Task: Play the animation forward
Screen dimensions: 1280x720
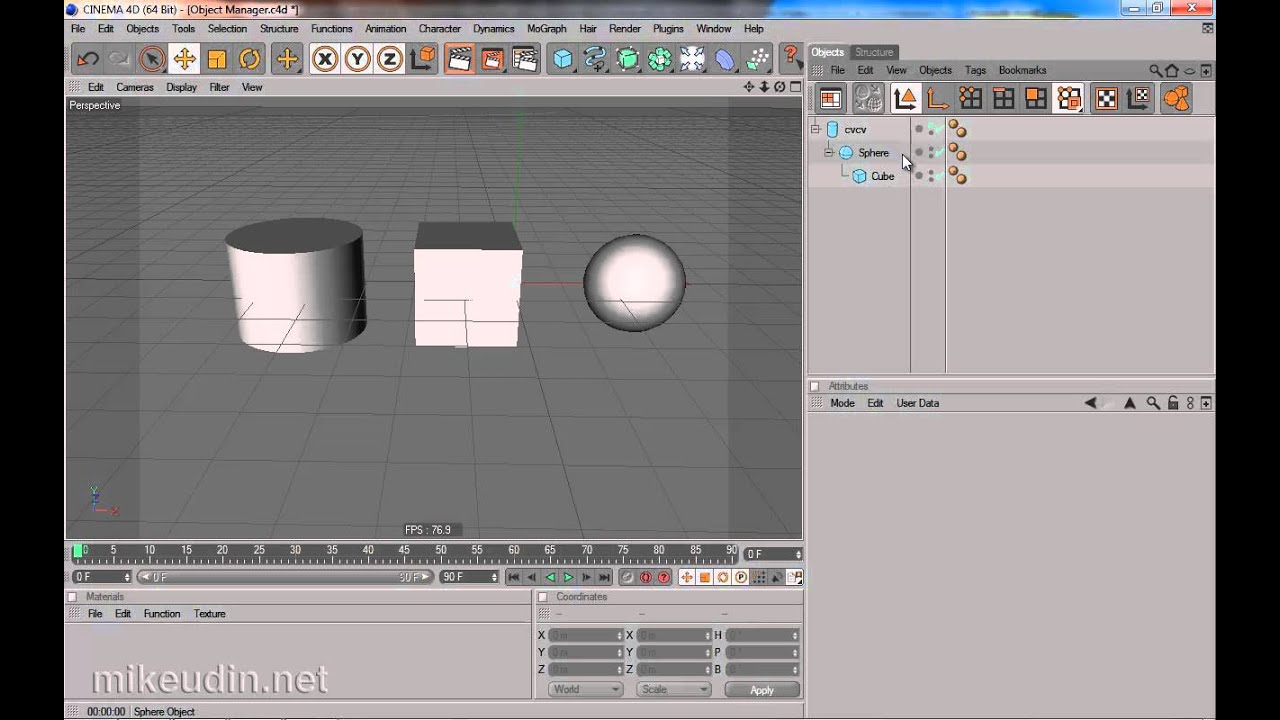Action: 568,577
